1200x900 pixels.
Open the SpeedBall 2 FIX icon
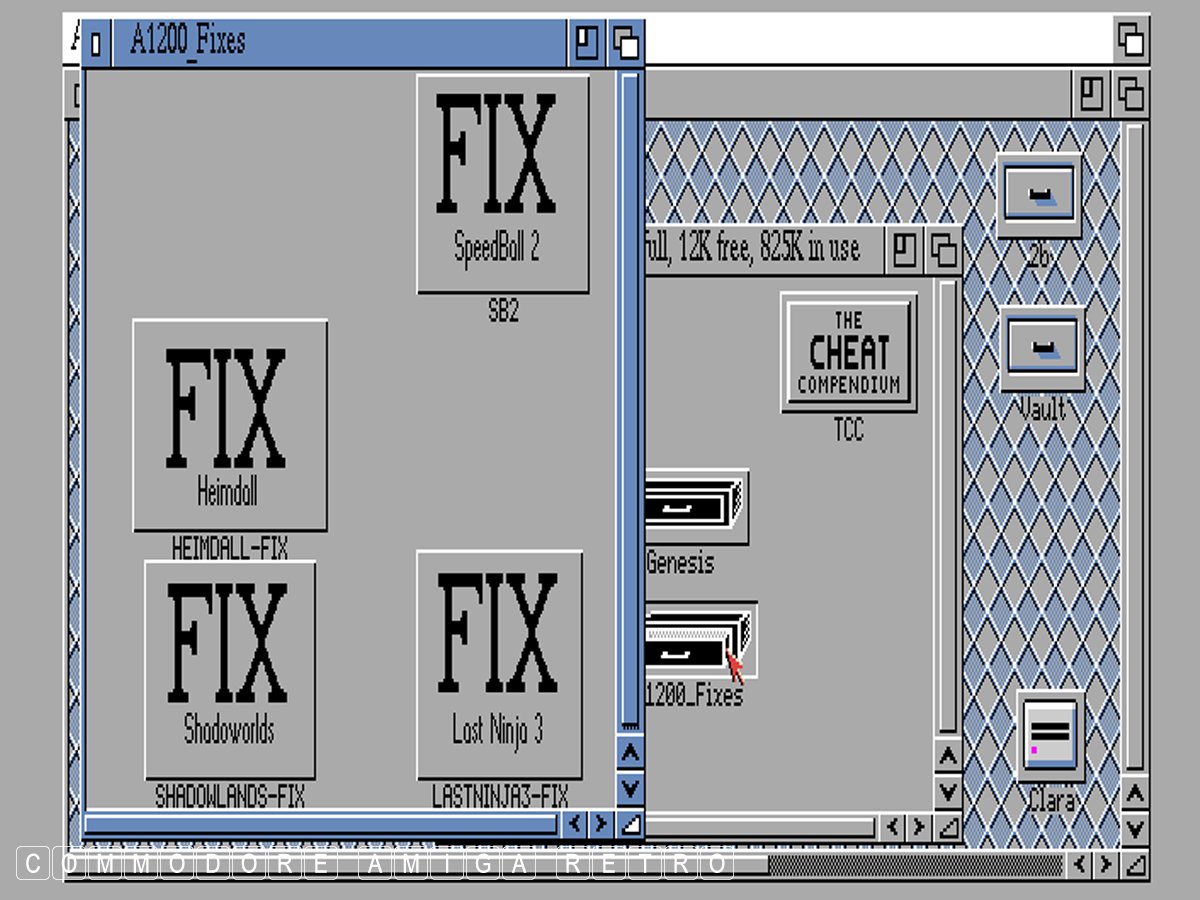(x=502, y=184)
